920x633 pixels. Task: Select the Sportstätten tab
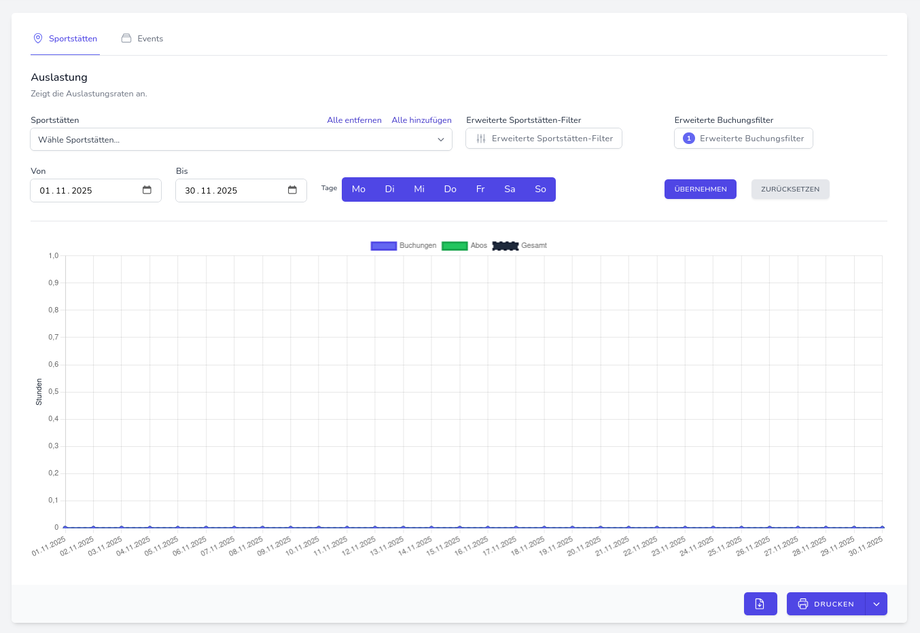pyautogui.click(x=72, y=38)
